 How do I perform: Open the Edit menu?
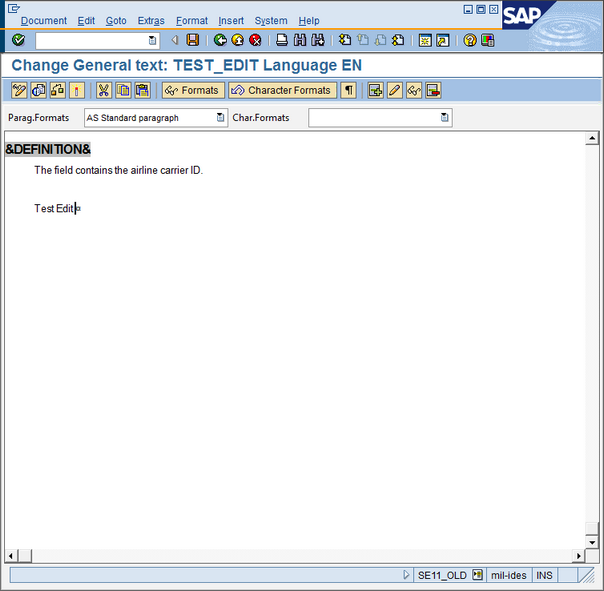86,20
